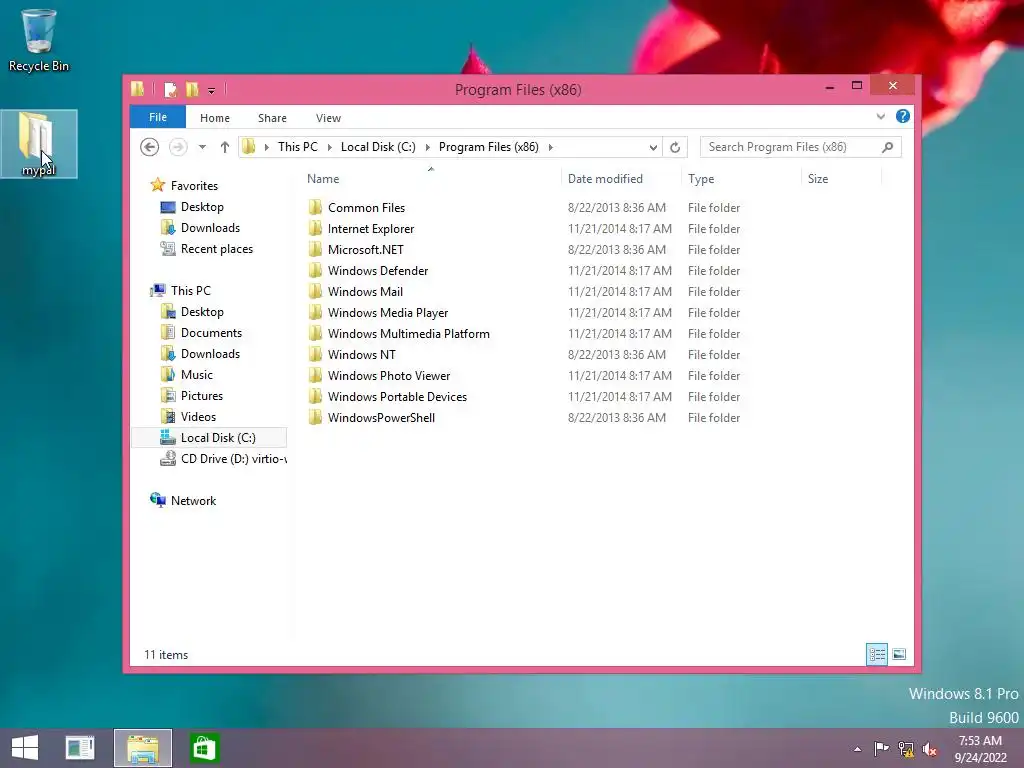
Task: Select CD Drive (D:) virtio in navigation pane
Action: coord(223,459)
